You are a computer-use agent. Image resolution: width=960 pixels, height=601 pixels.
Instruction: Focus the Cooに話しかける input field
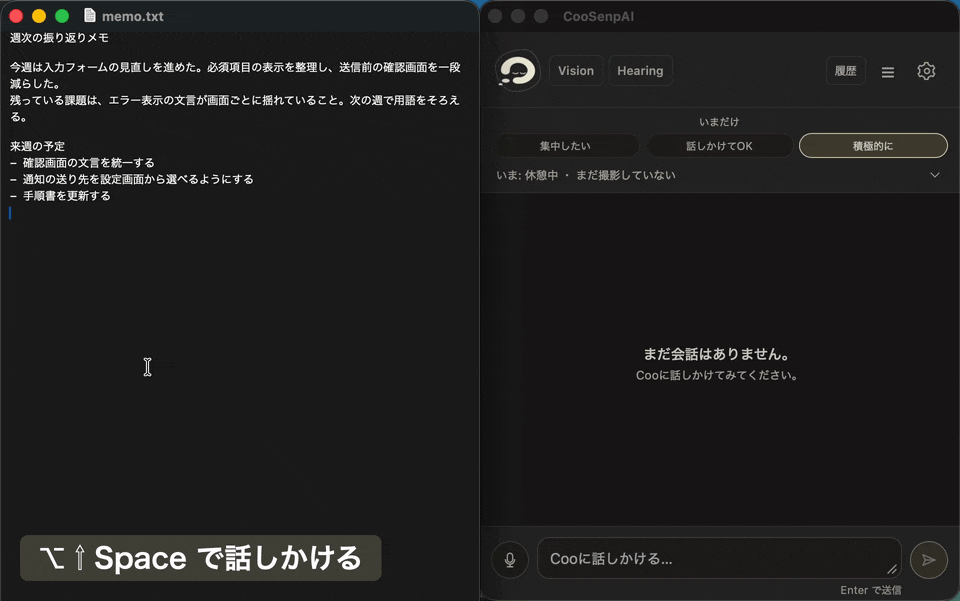pos(719,558)
